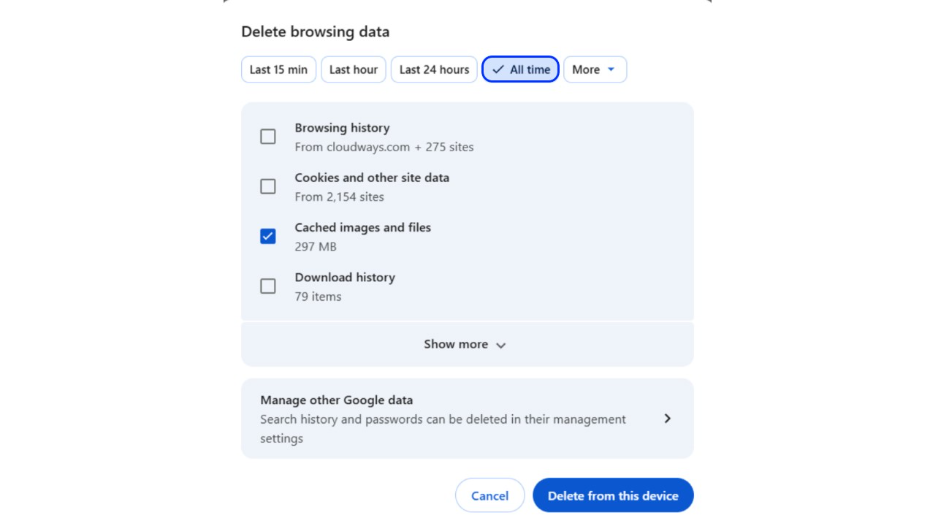
Task: Click the Download history label text
Action: click(x=344, y=277)
